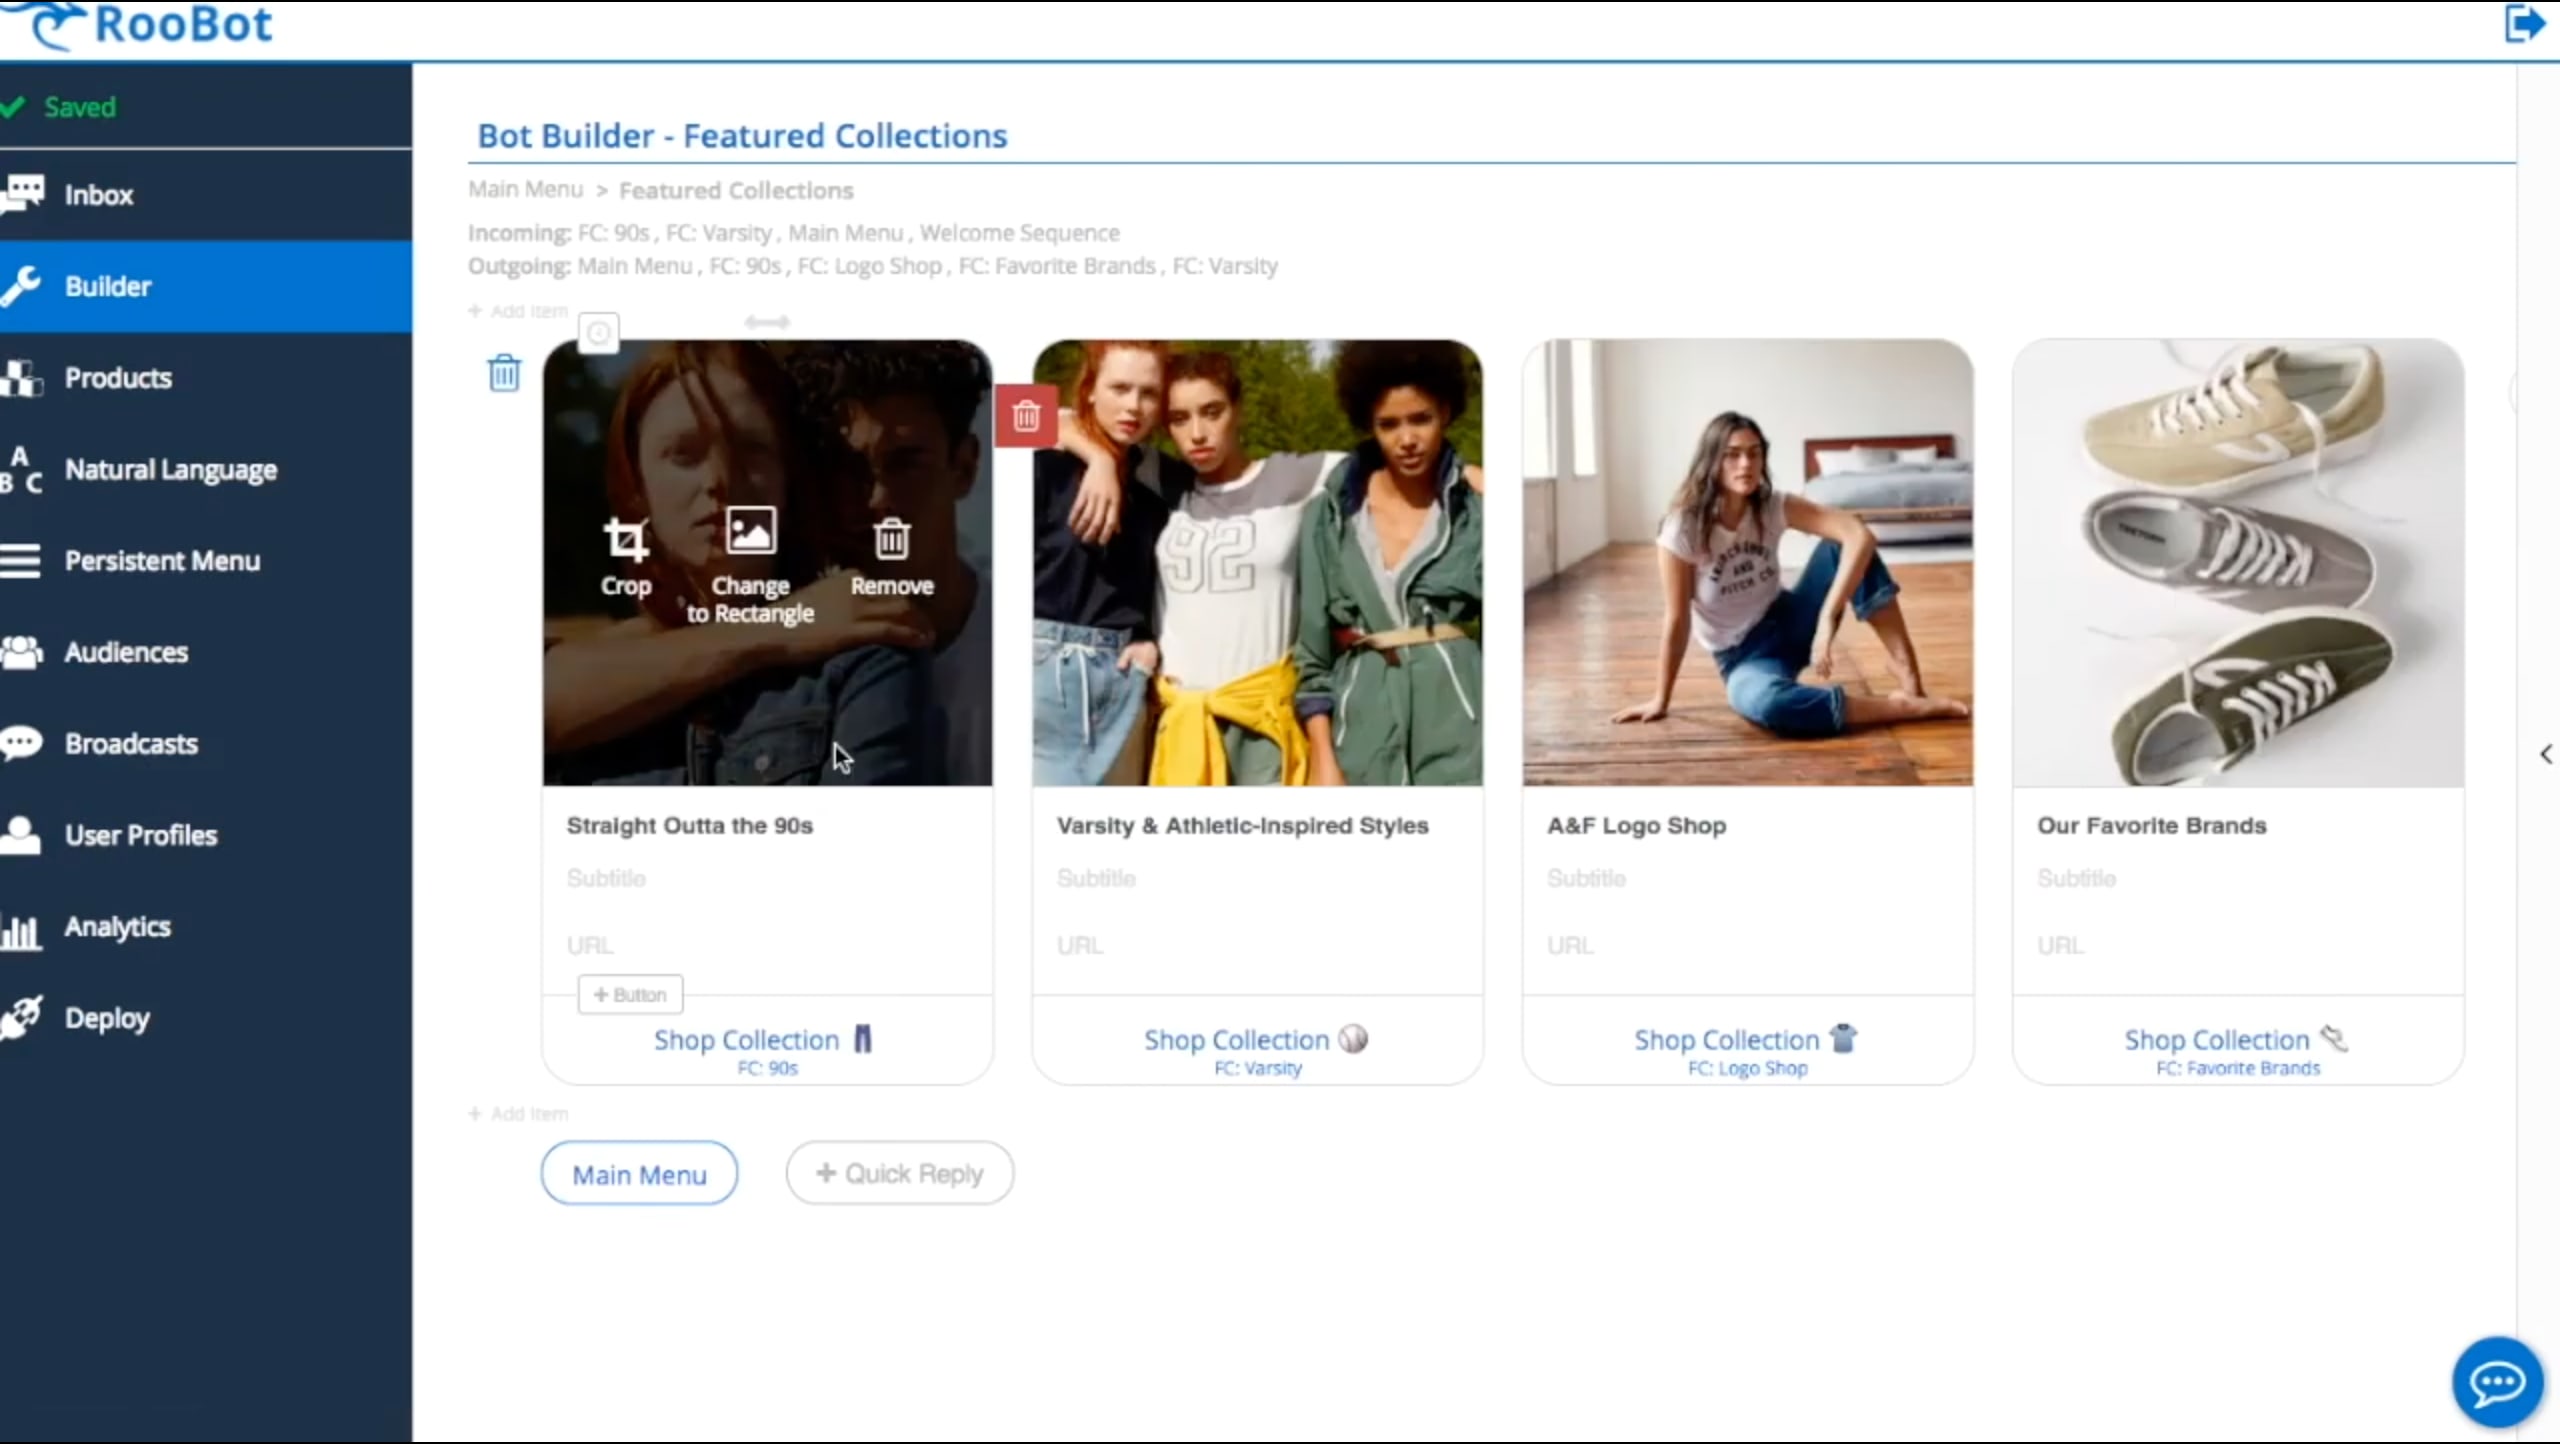Click the blue trash icon left of the carousel
Viewport: 2560px width, 1444px height.
(504, 373)
